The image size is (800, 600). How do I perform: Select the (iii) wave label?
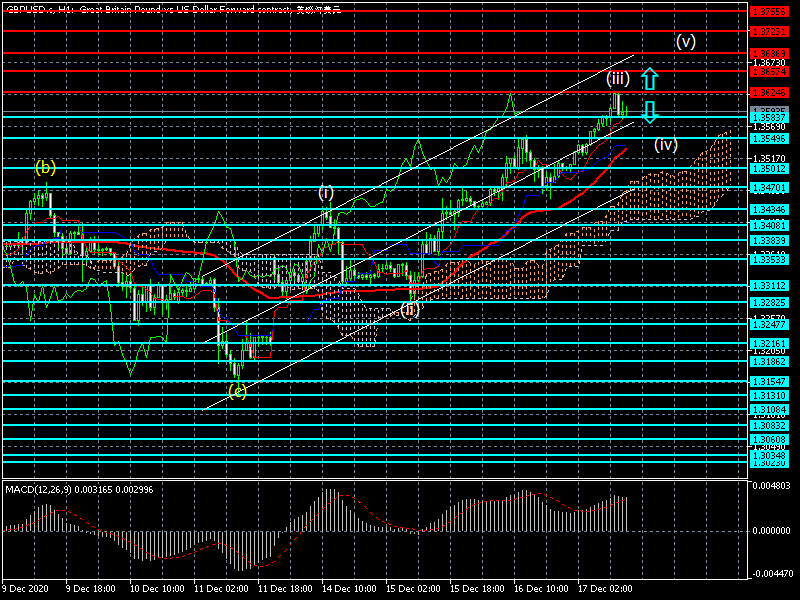coord(617,78)
